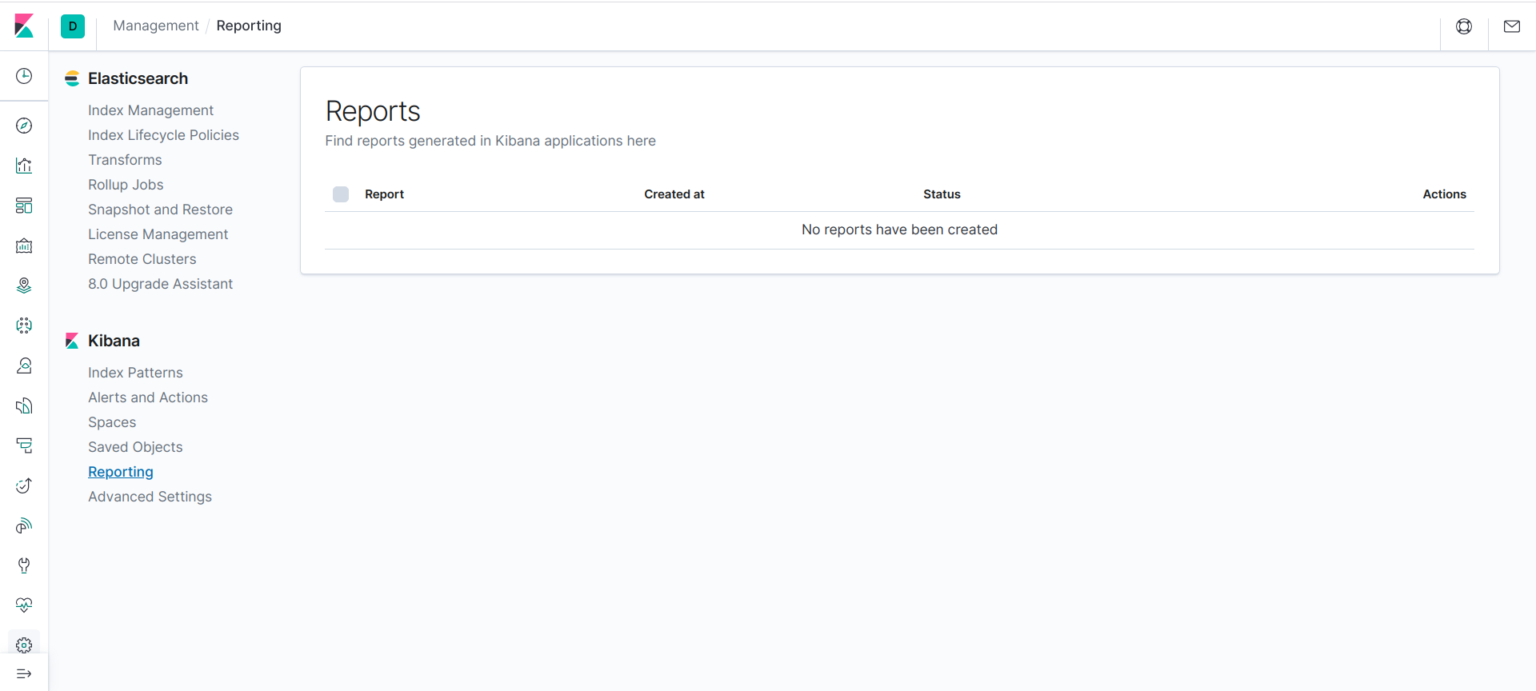This screenshot has width=1536, height=691.
Task: Open Alerts and Actions
Action: (148, 397)
